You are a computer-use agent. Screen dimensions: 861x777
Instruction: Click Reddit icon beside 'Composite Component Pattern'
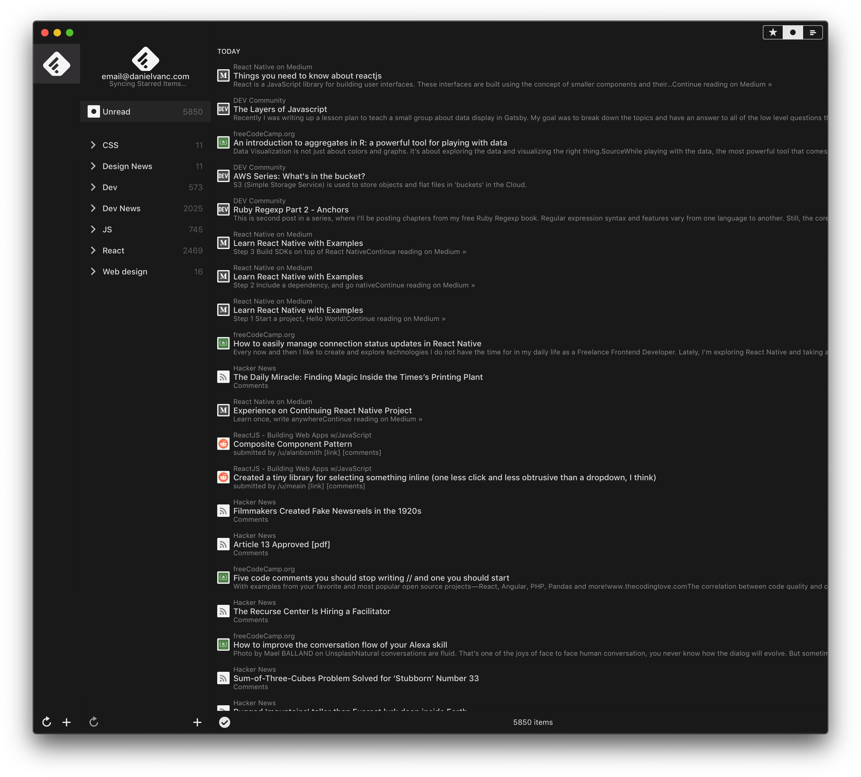coord(223,444)
